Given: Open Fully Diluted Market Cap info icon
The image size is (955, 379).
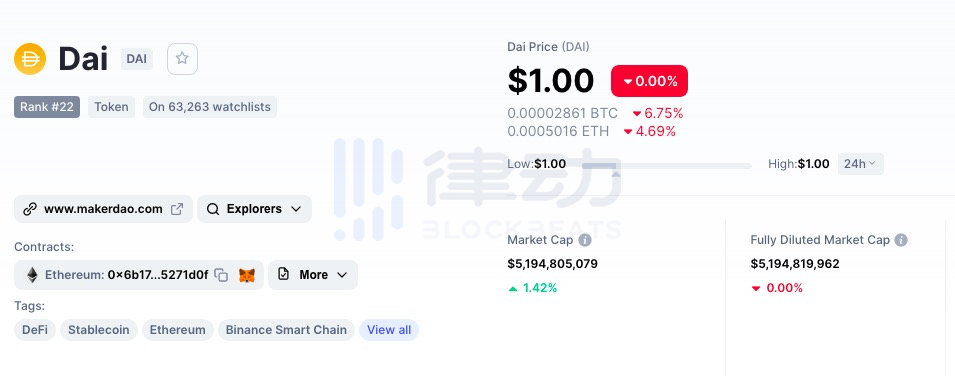Looking at the screenshot, I should 901,240.
